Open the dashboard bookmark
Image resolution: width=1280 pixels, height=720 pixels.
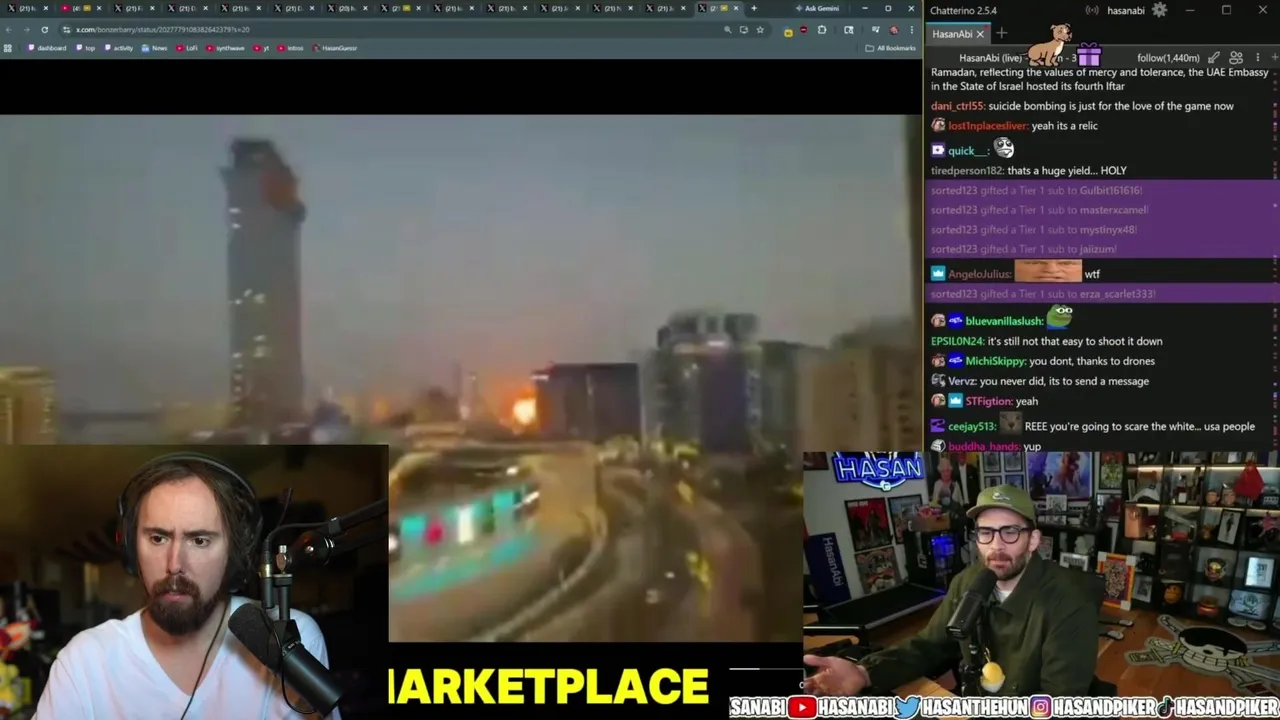(47, 48)
